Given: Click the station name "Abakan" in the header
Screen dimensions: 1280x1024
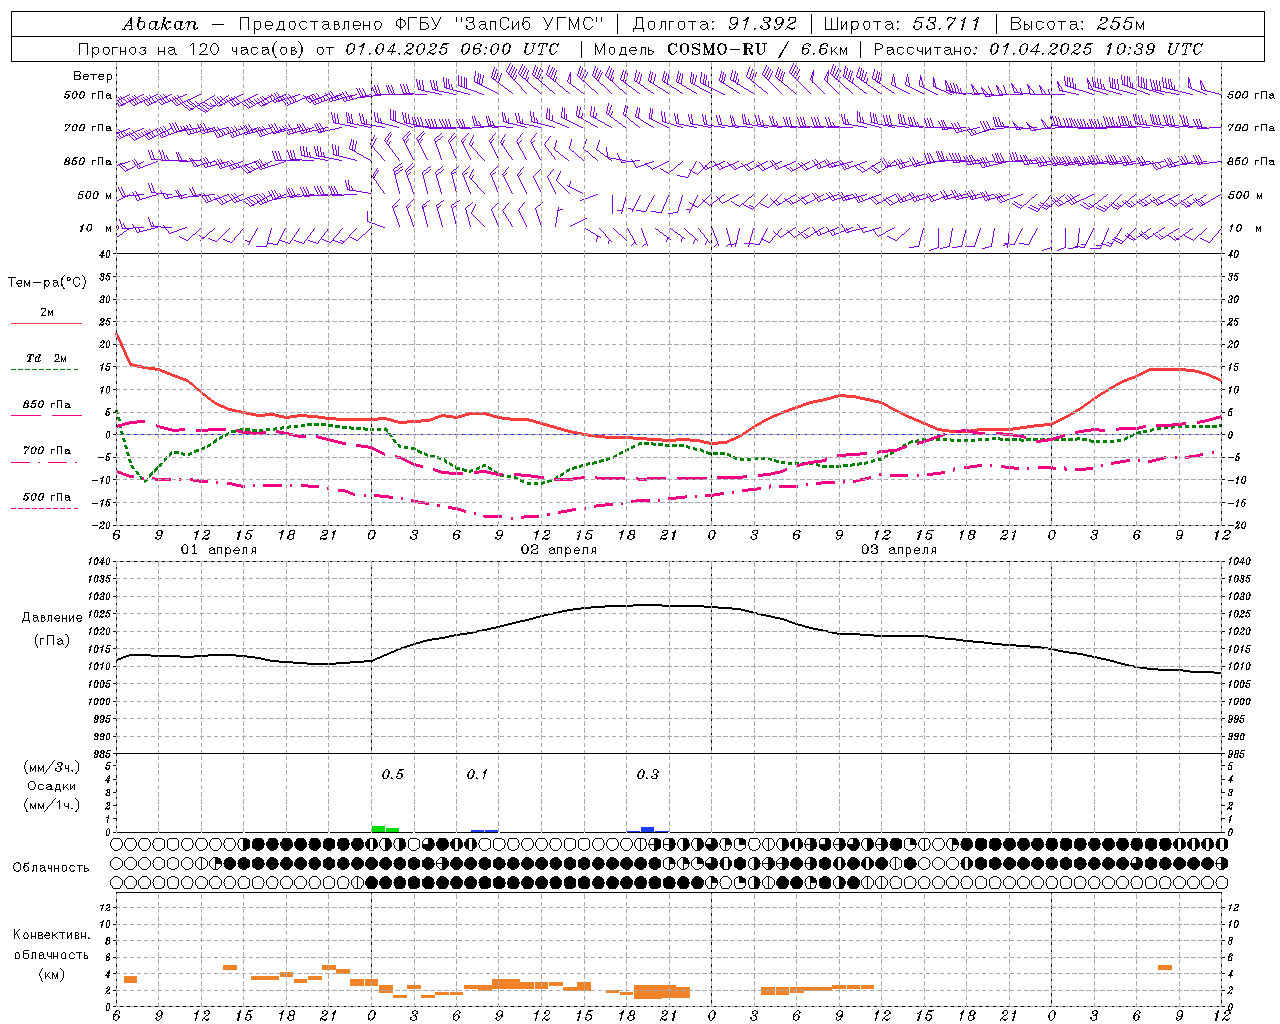Looking at the screenshot, I should [x=160, y=24].
